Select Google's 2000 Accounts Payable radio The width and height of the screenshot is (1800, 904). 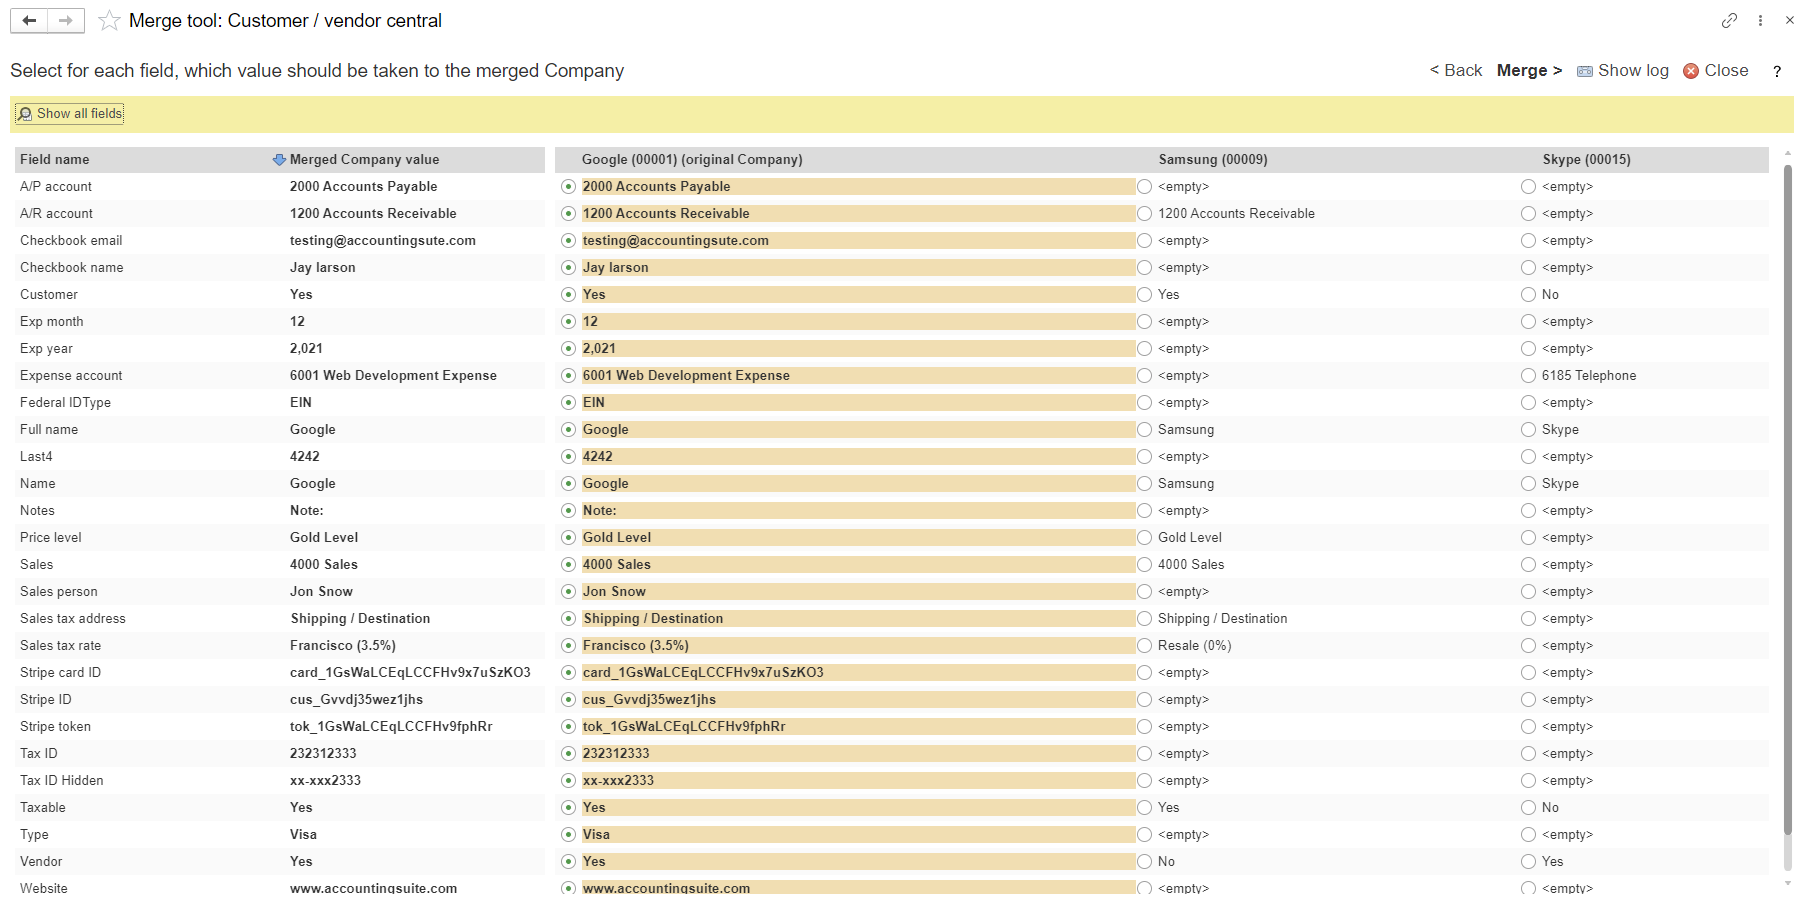tap(568, 187)
